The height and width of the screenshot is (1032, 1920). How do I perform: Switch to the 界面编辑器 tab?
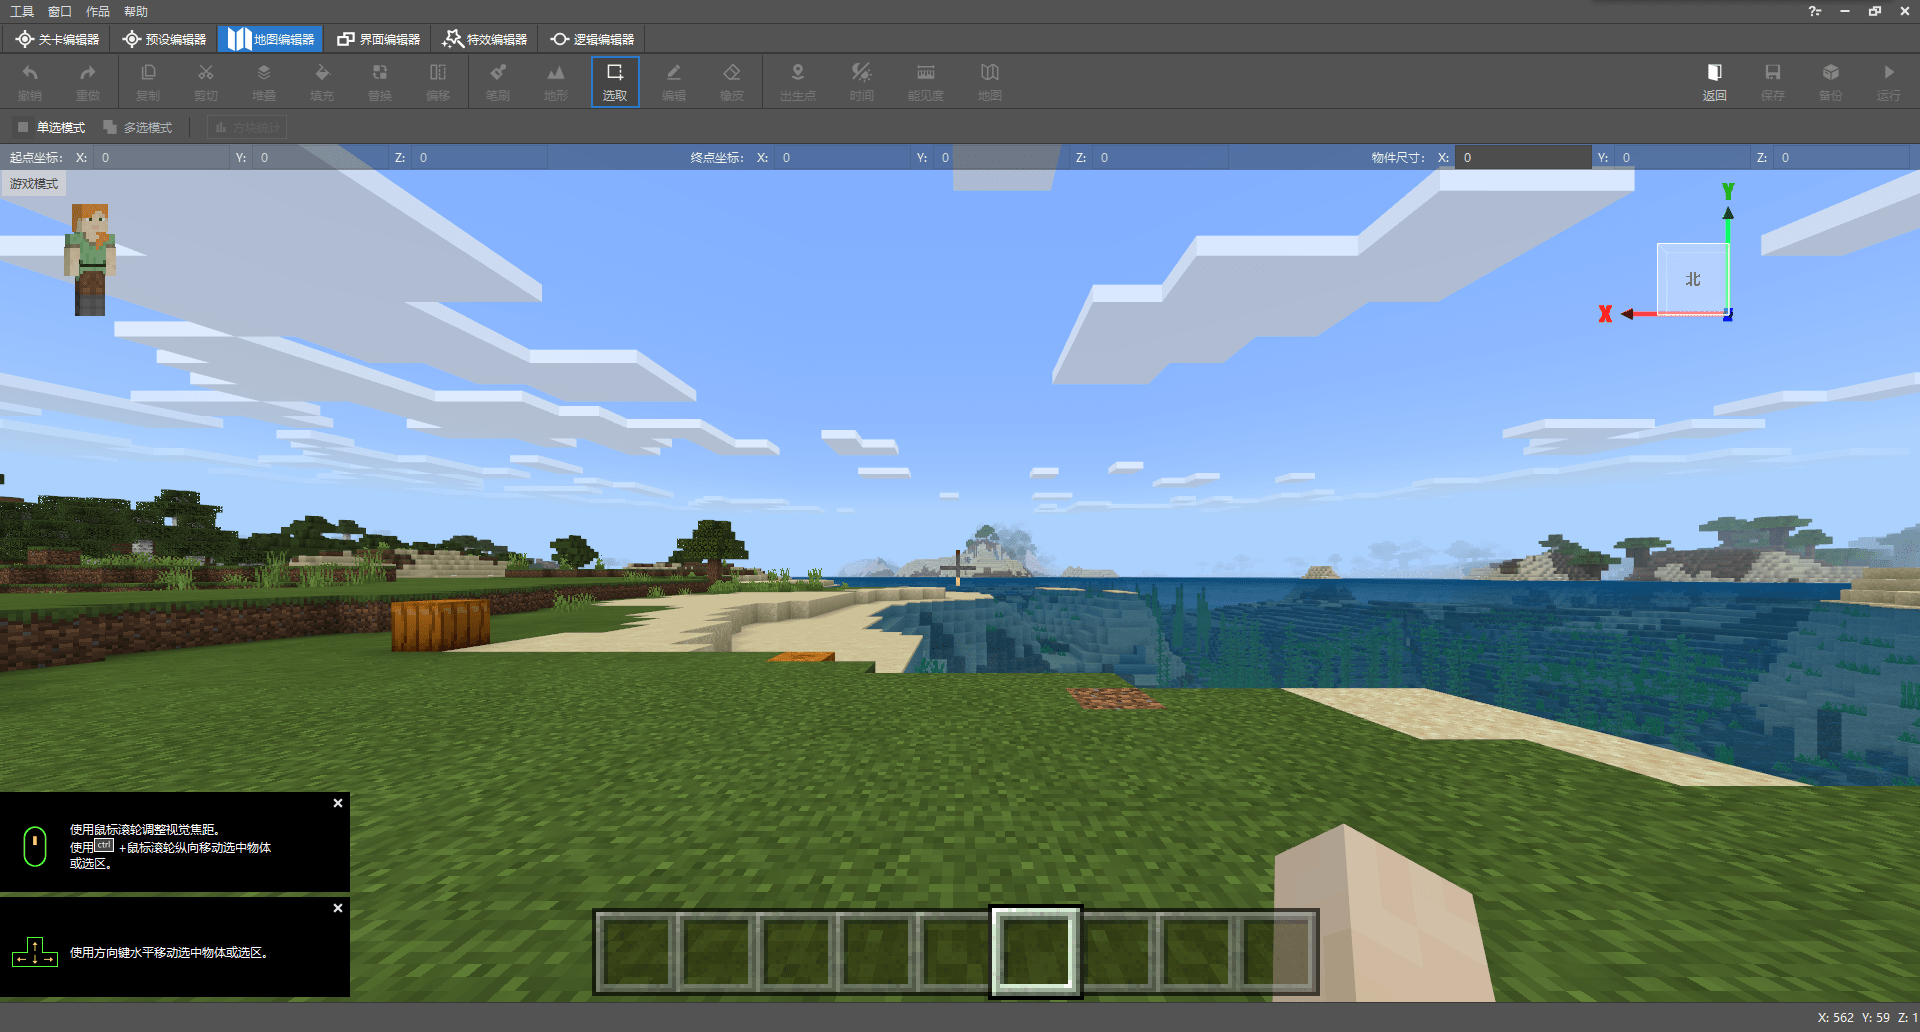pyautogui.click(x=378, y=39)
